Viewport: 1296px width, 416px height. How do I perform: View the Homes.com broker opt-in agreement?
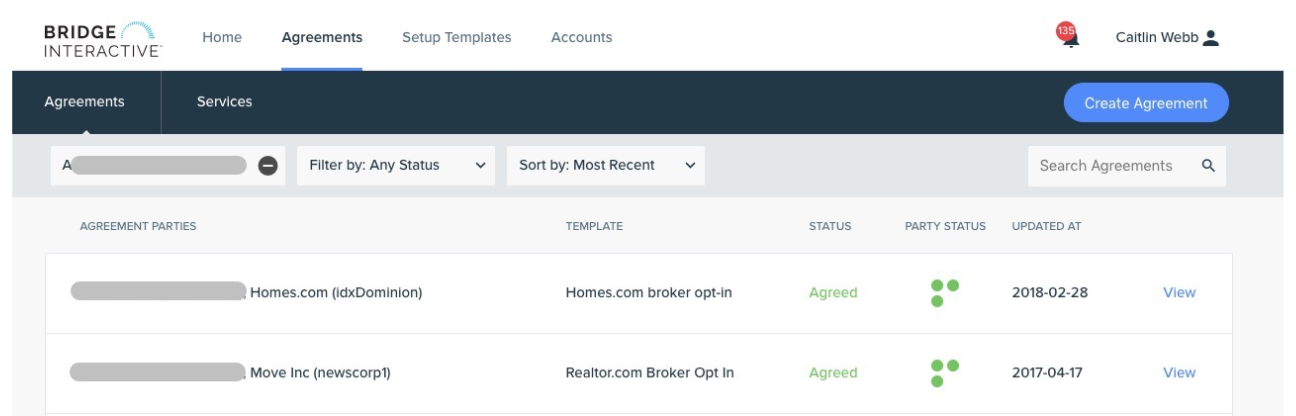pos(1179,293)
